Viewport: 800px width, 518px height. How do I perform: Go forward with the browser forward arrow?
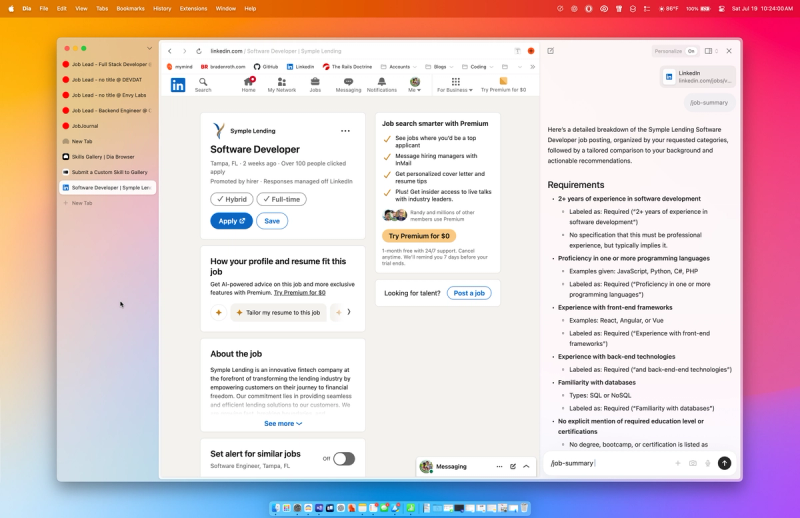pos(184,51)
